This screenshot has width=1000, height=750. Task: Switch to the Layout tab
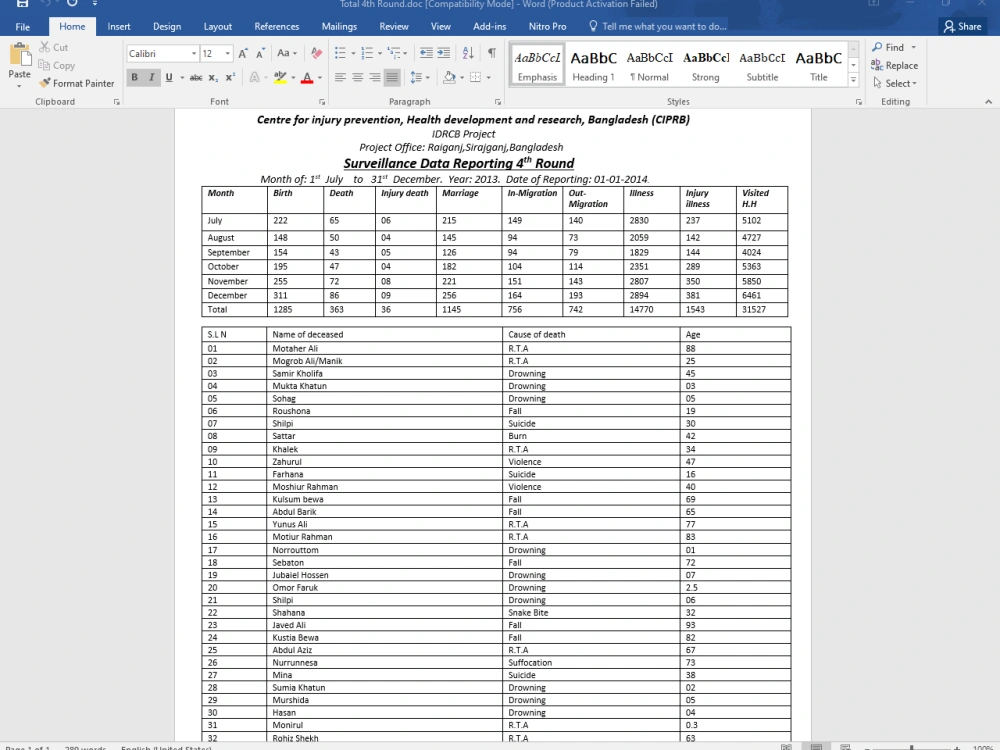point(217,26)
